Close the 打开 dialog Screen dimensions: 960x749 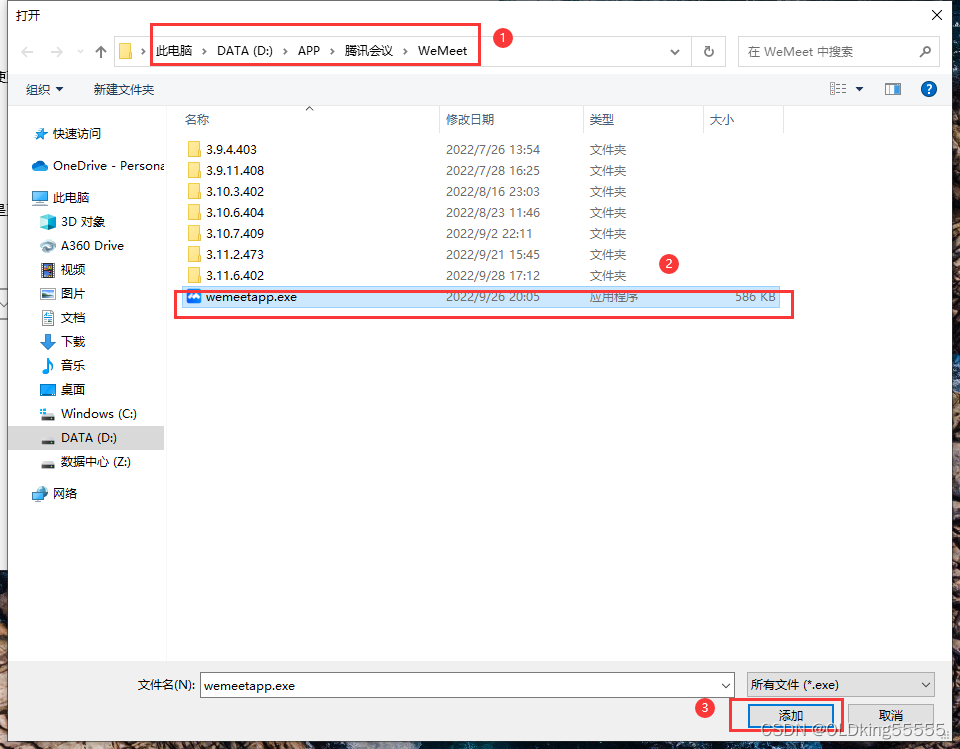pos(937,15)
